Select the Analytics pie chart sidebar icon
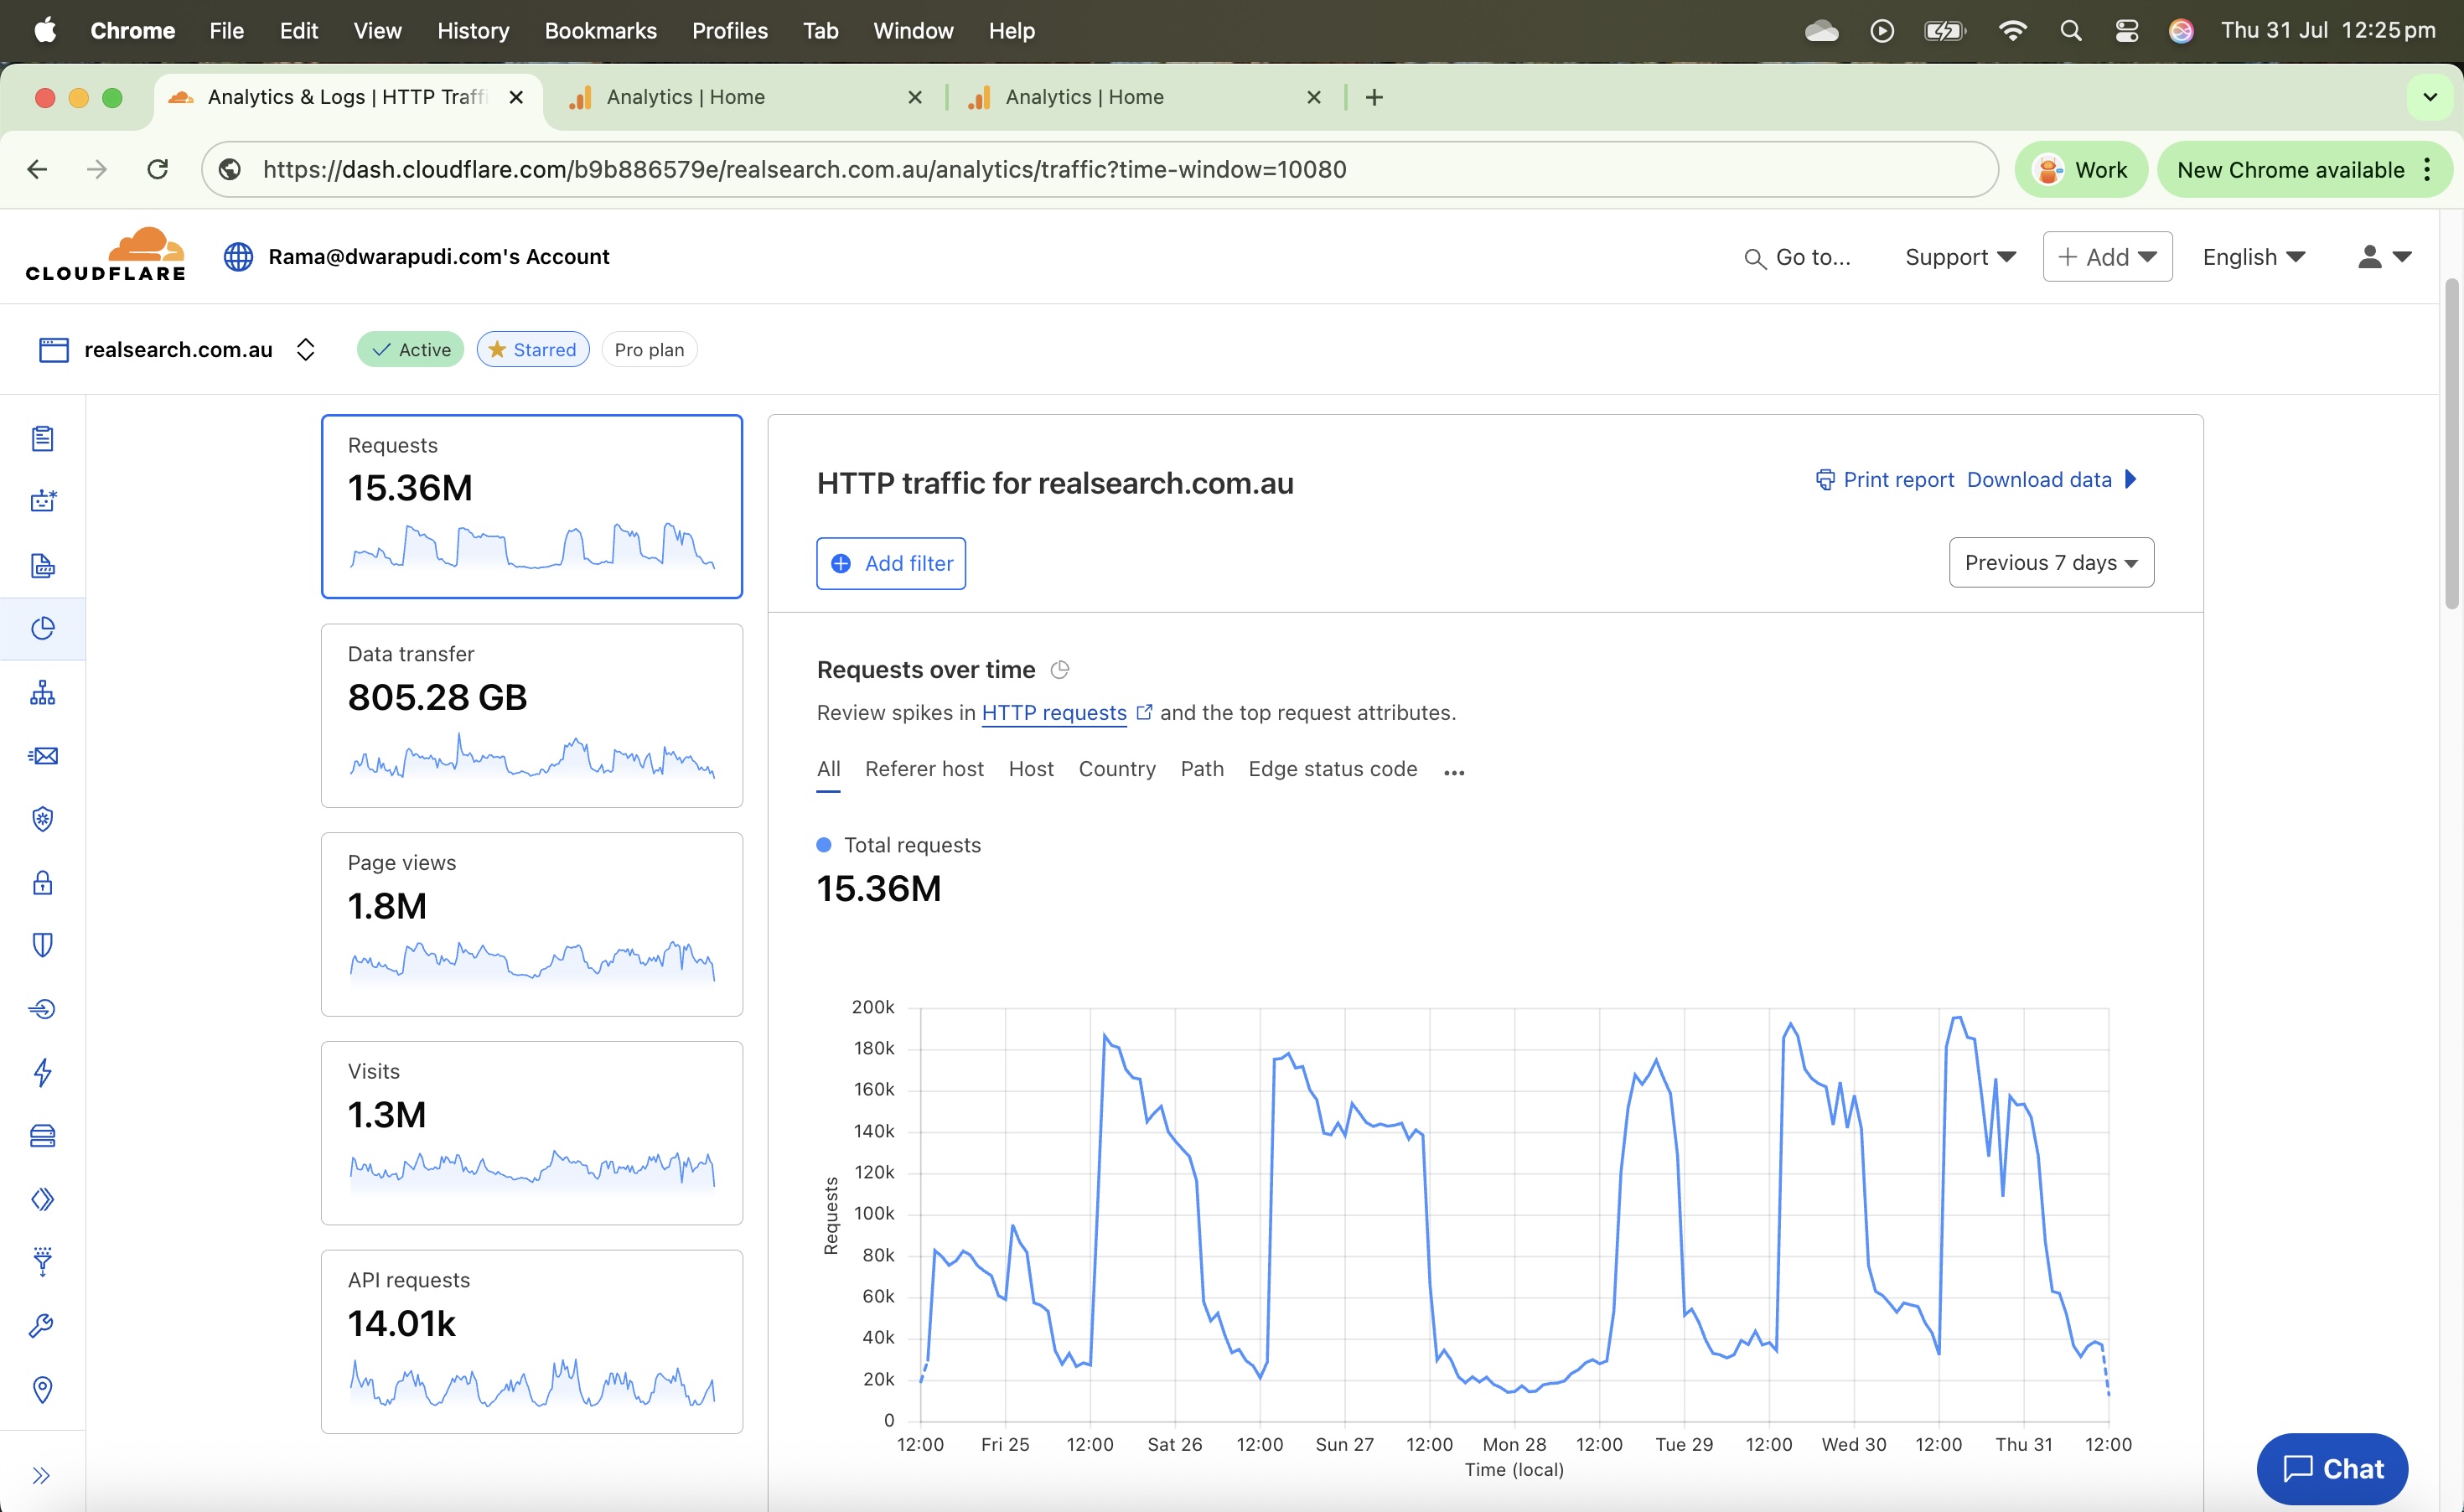Screen dimensions: 2464x1512 click(42, 628)
